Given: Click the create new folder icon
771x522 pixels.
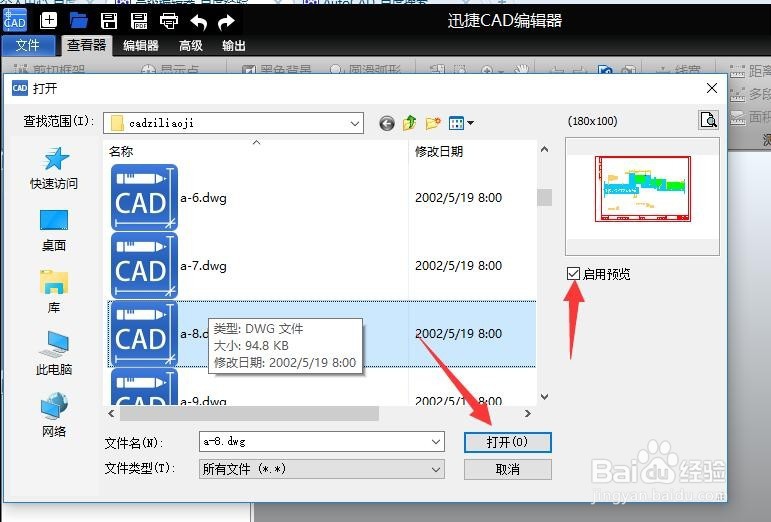Looking at the screenshot, I should pyautogui.click(x=433, y=123).
